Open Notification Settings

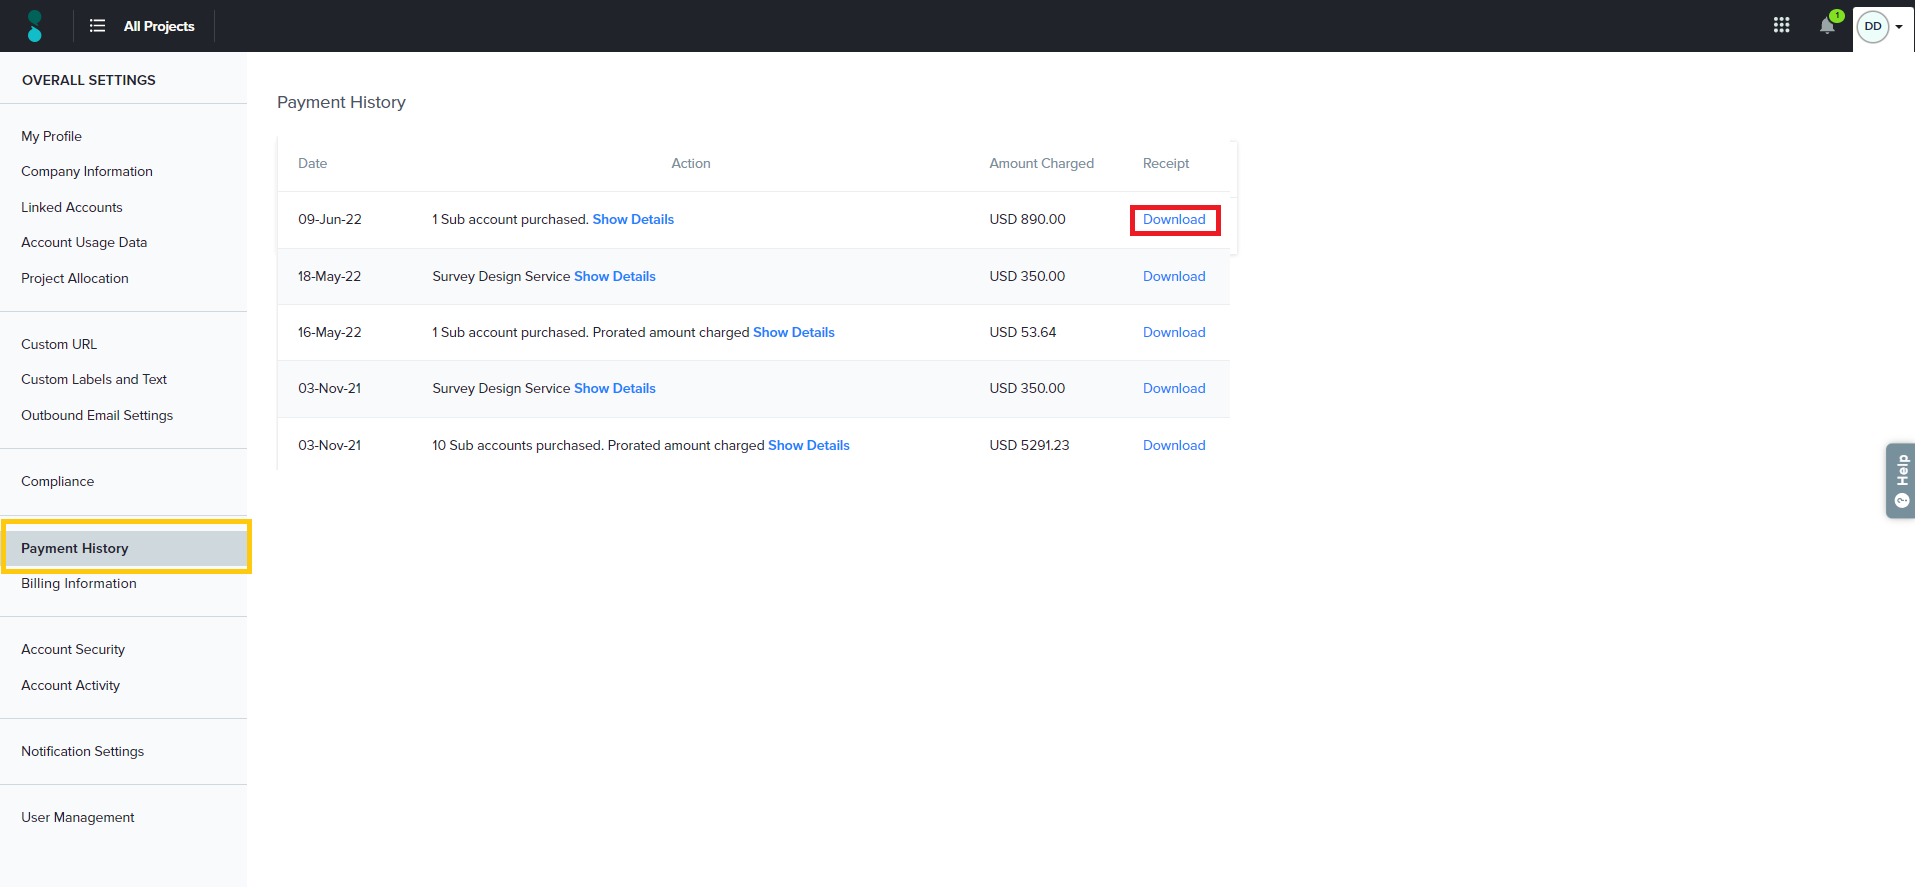point(83,751)
